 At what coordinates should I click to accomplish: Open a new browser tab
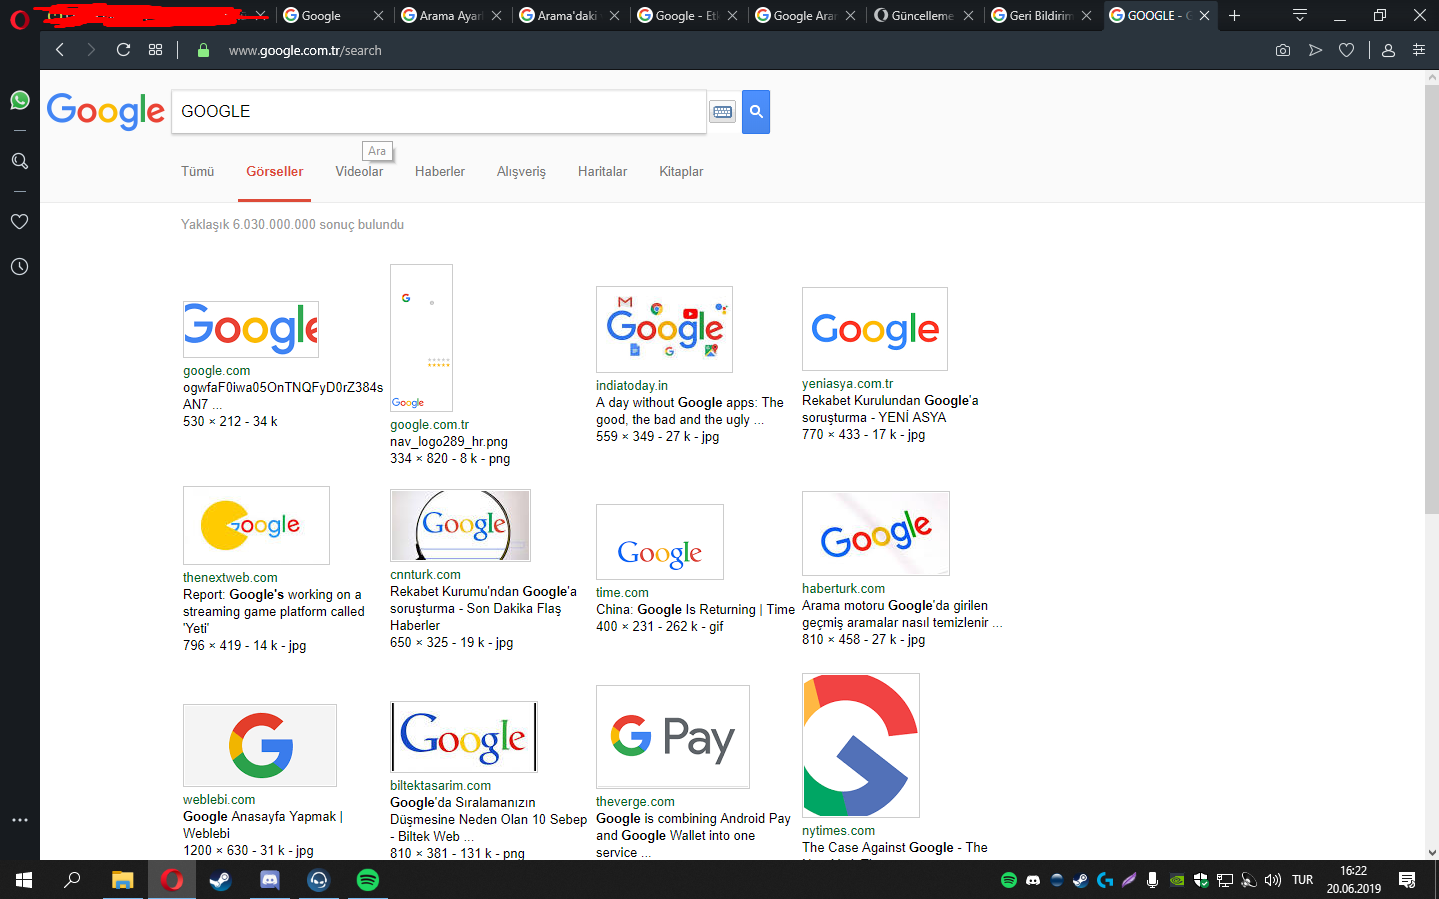pyautogui.click(x=1234, y=15)
